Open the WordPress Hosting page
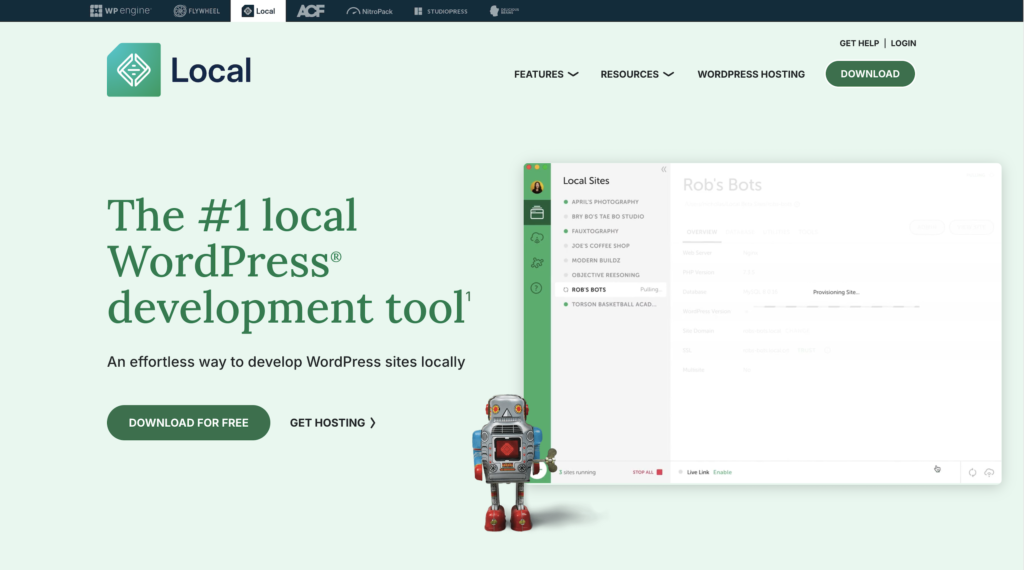The image size is (1024, 570). (x=751, y=74)
